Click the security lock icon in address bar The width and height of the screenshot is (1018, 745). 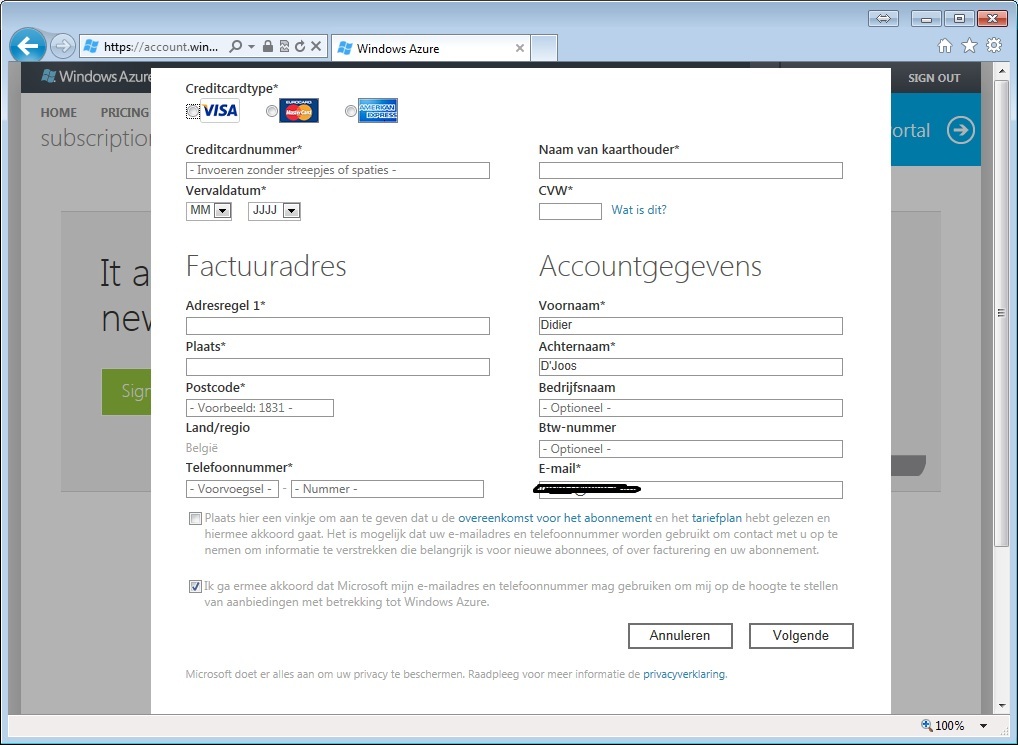268,46
